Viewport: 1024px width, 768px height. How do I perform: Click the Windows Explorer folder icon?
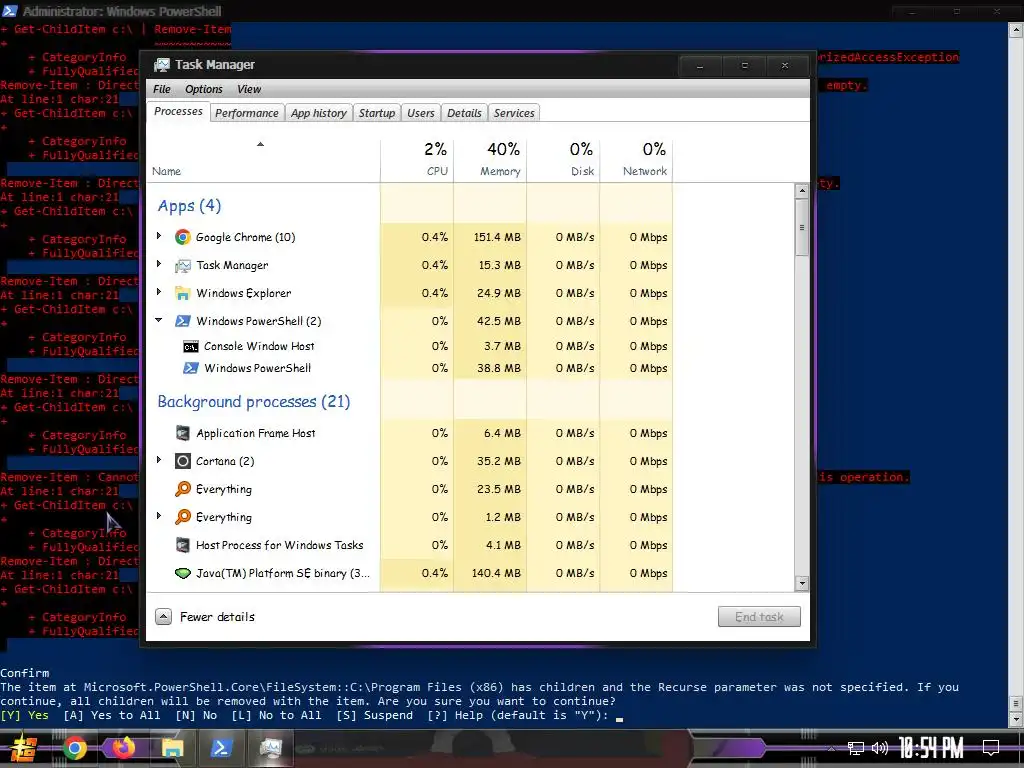pos(183,293)
